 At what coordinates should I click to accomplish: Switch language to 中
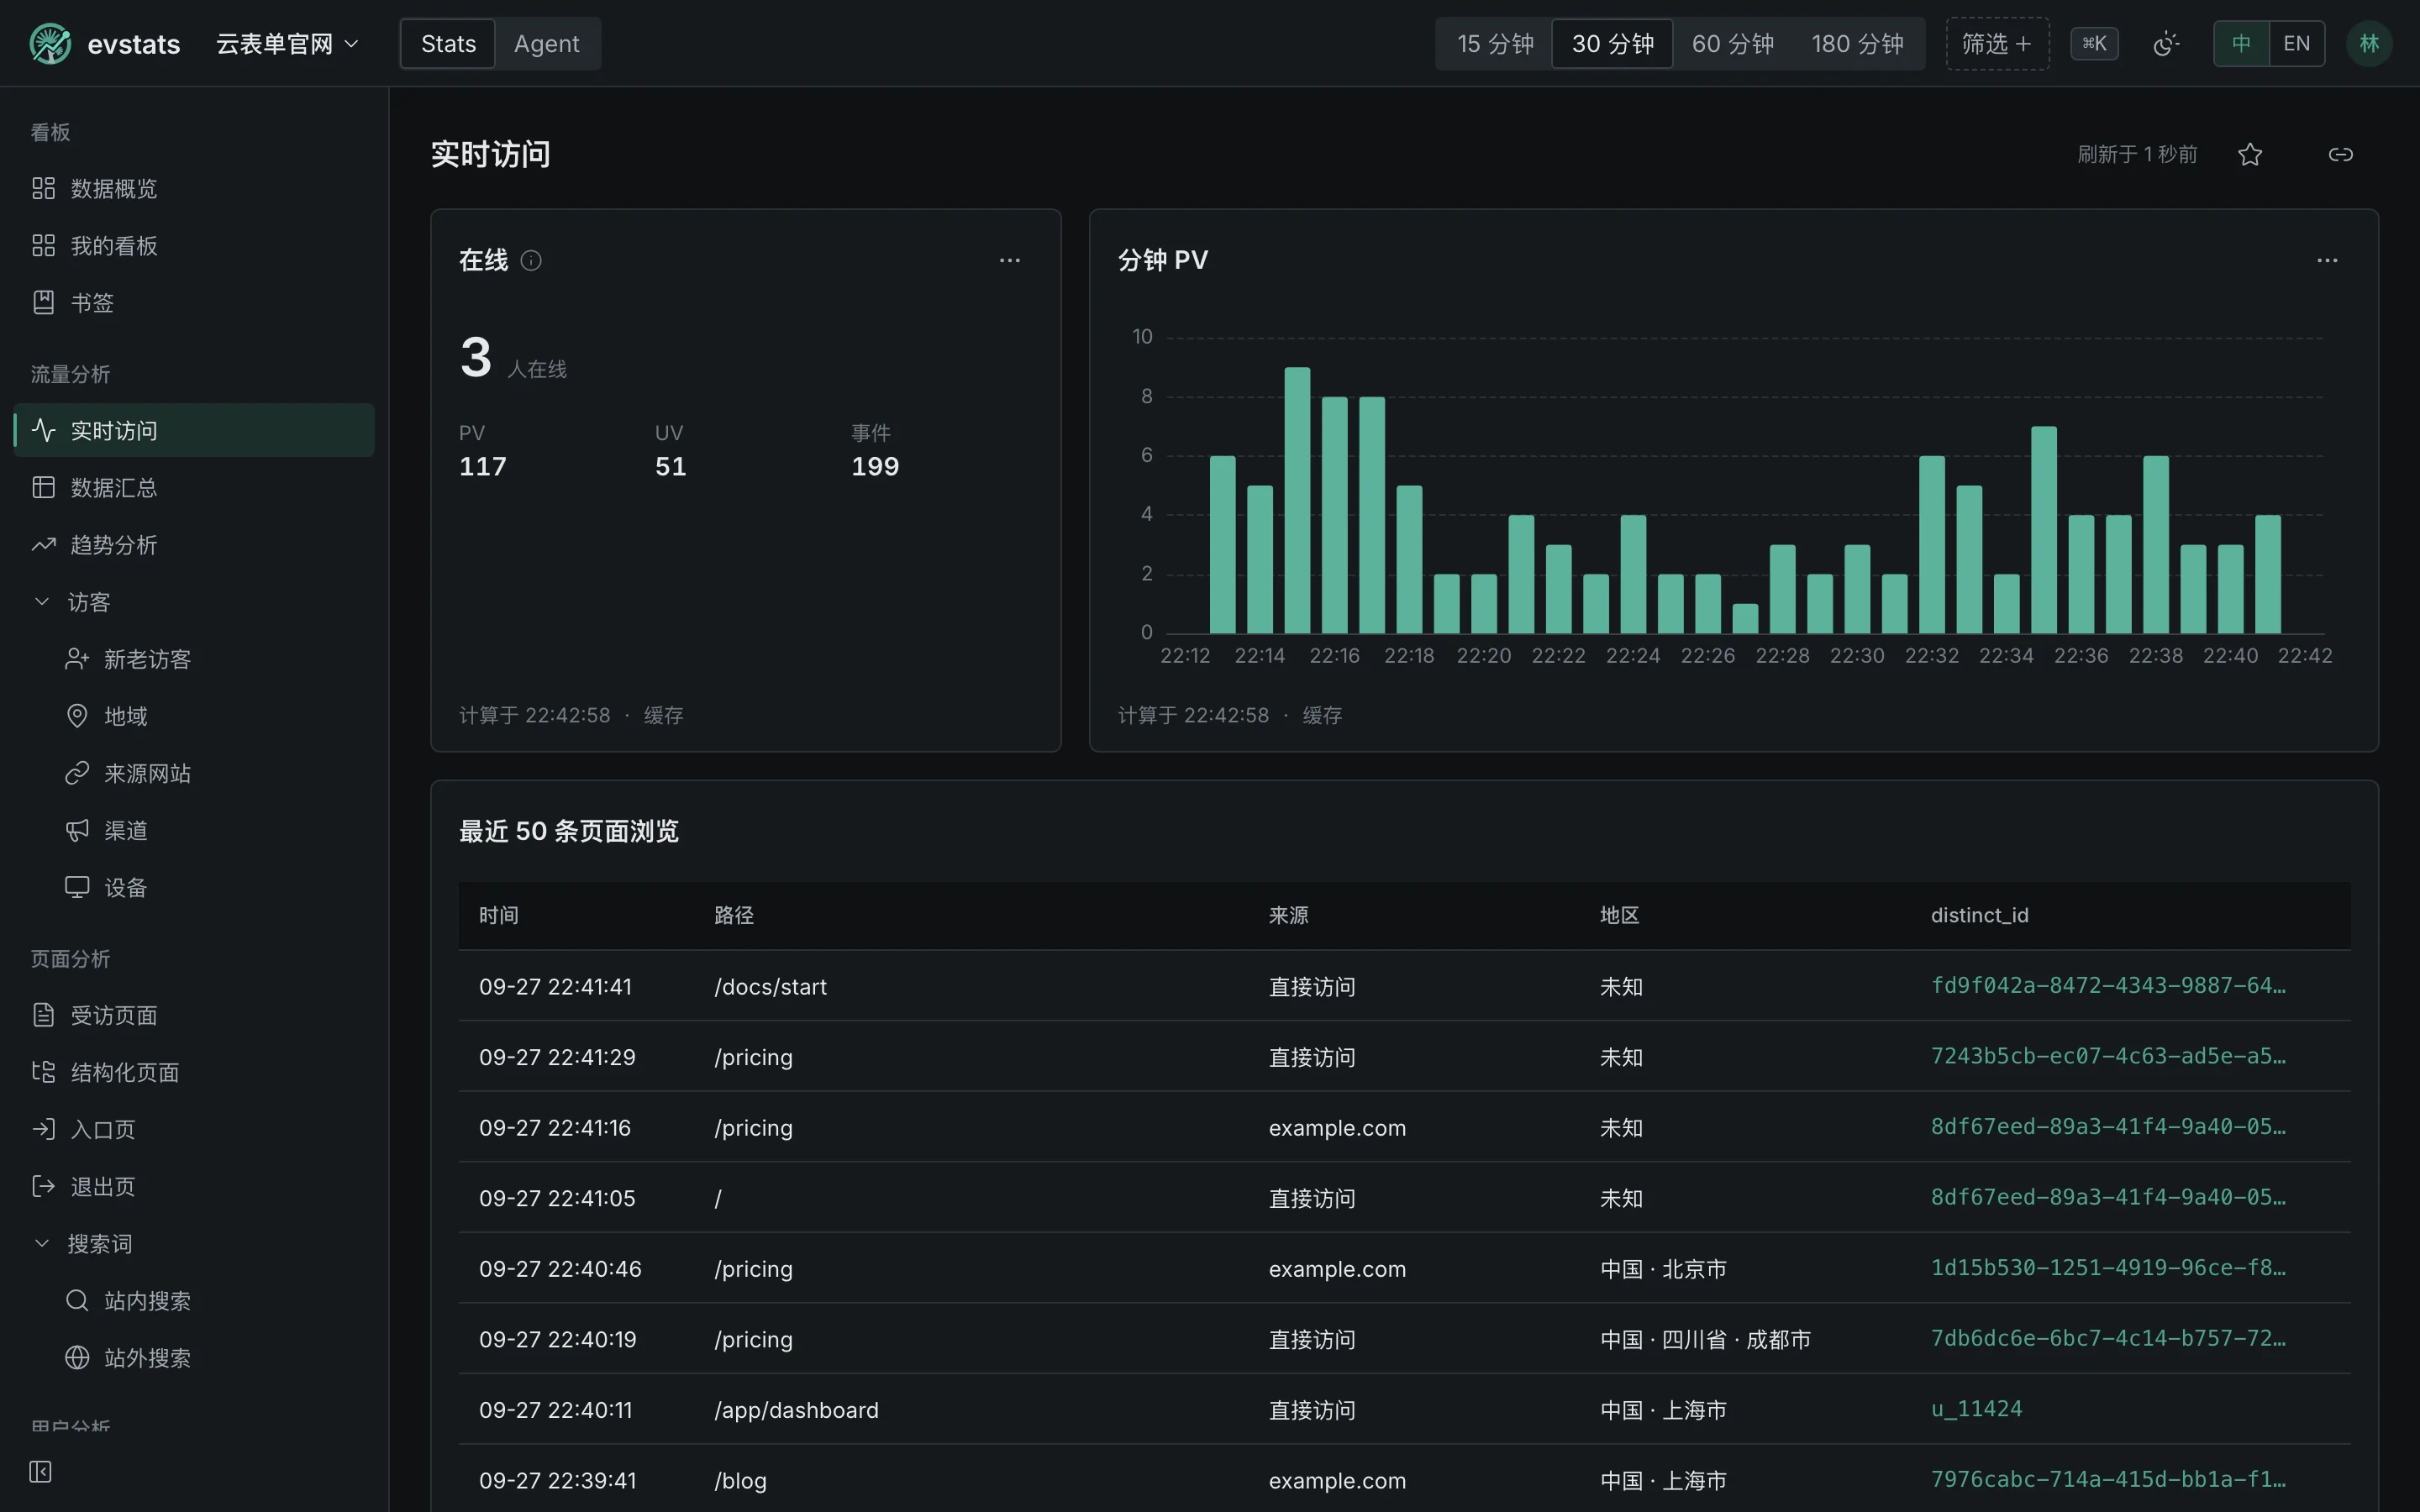click(x=2241, y=44)
